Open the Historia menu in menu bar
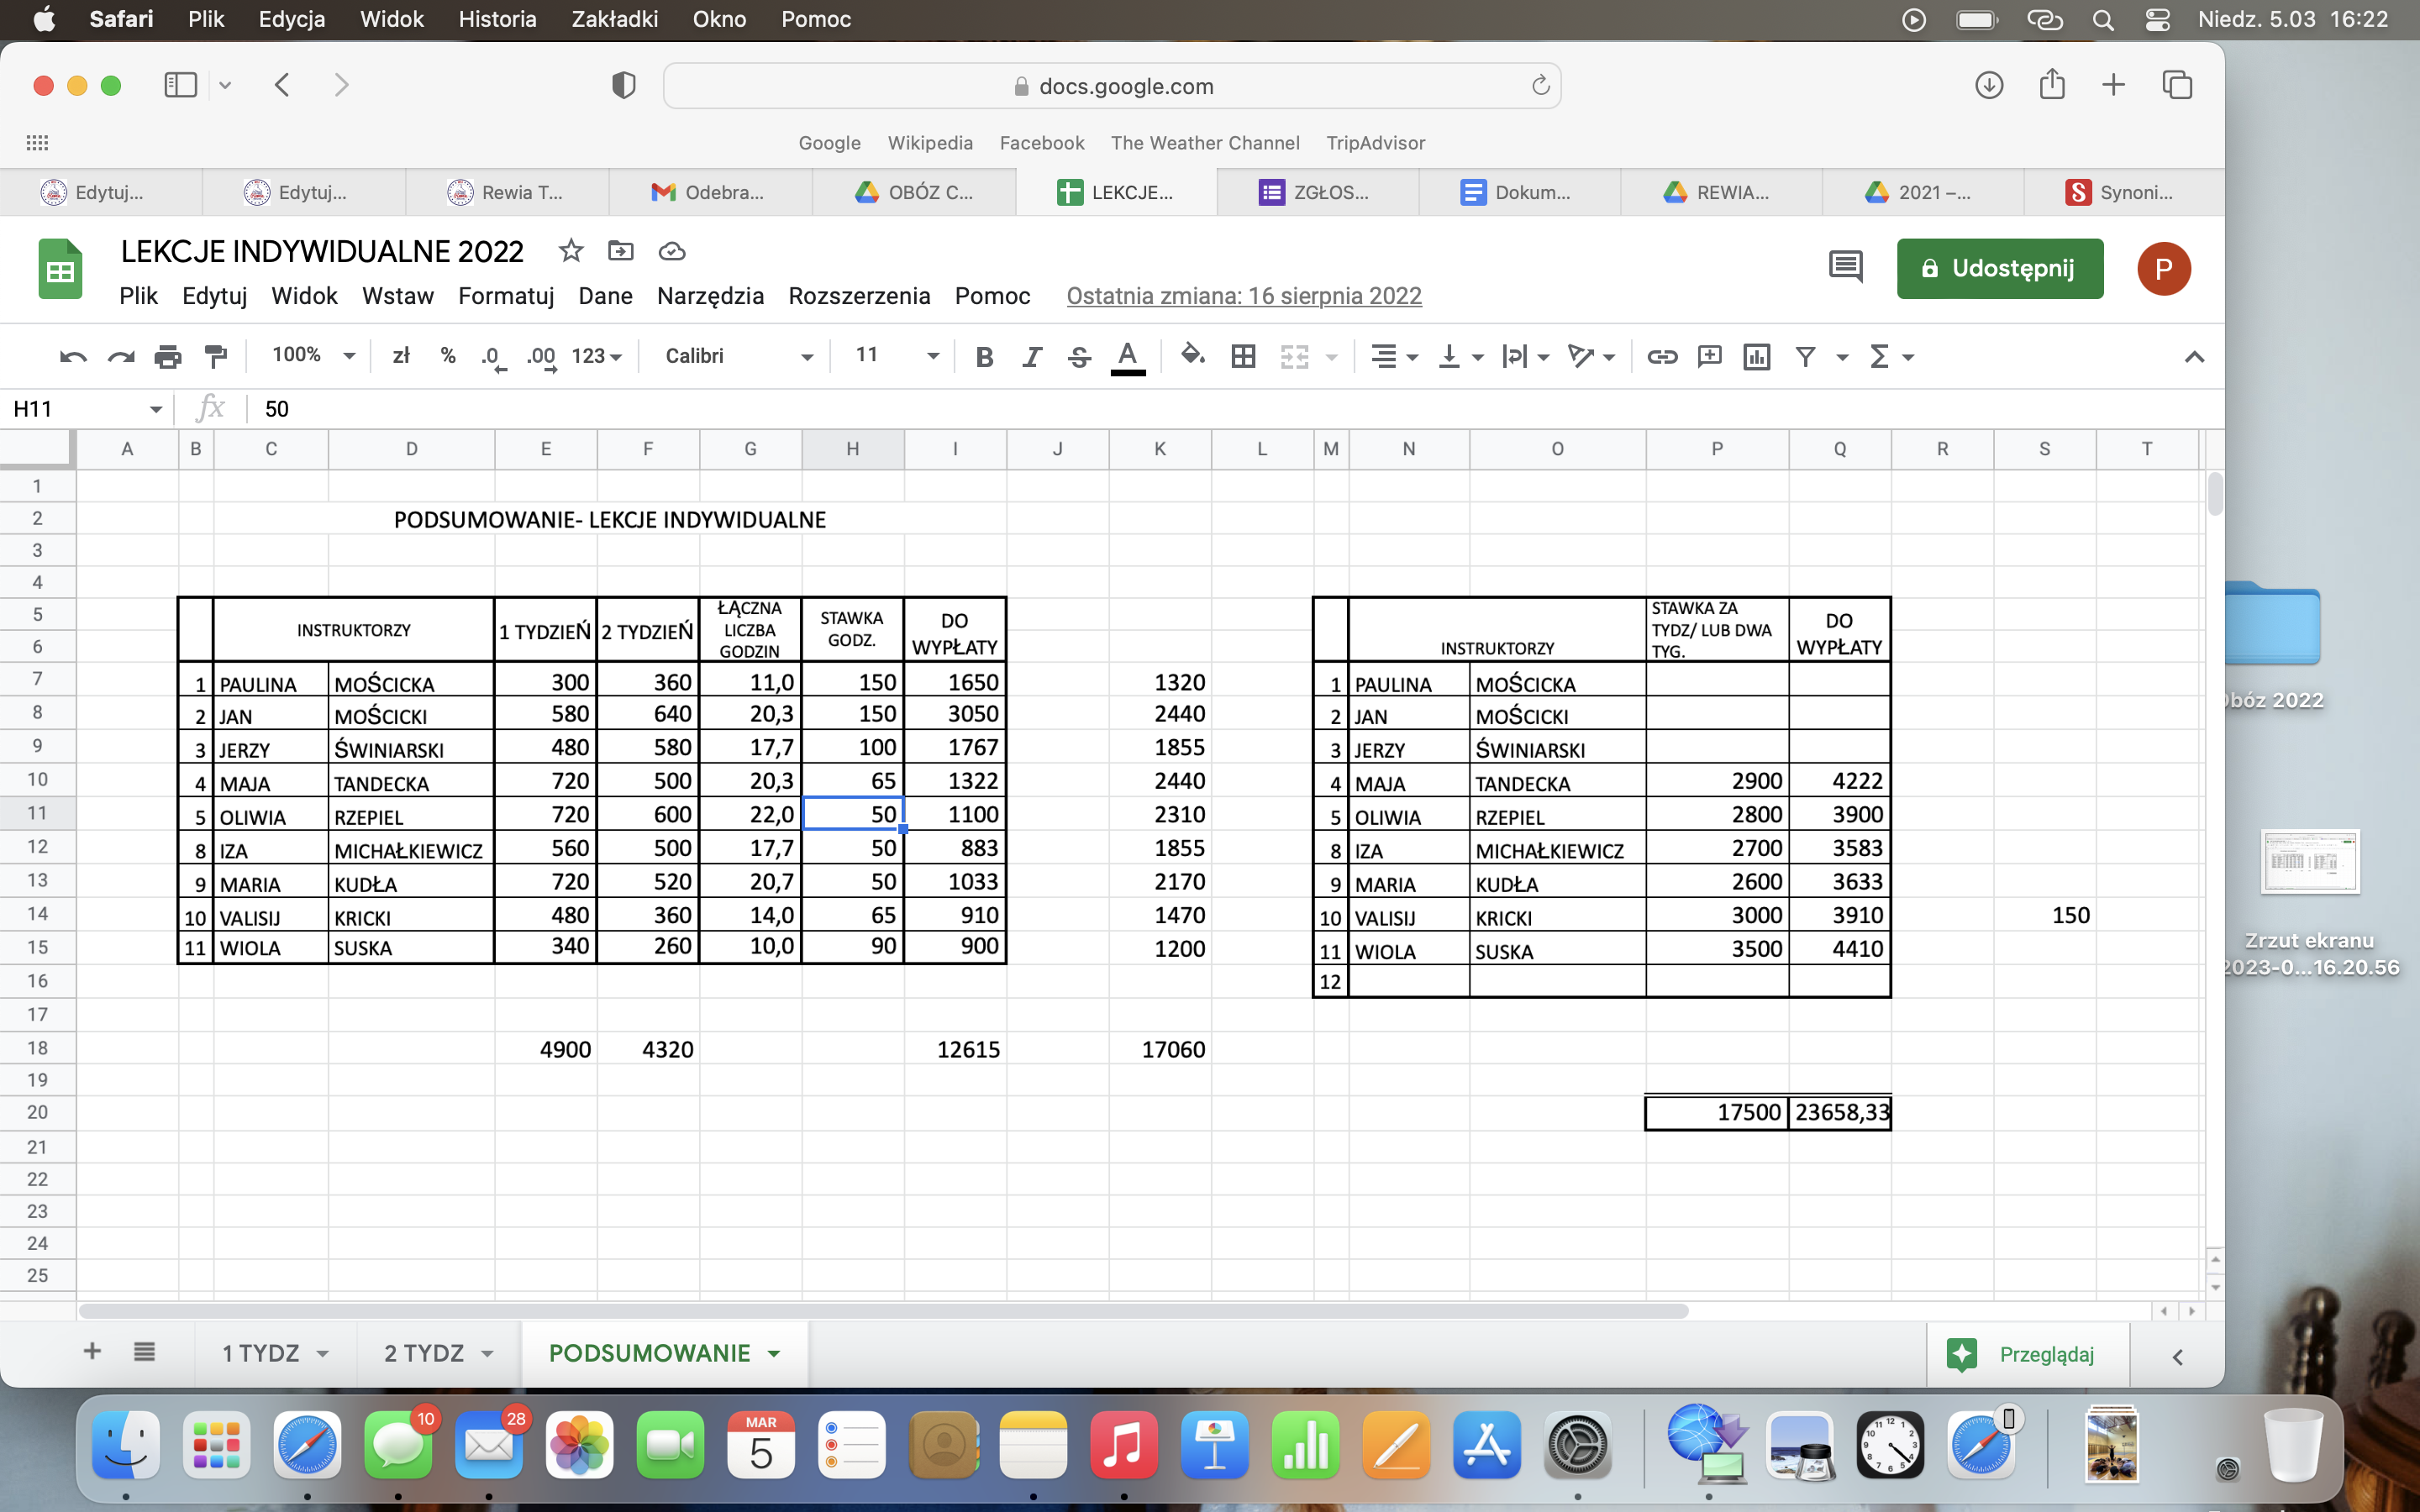 [x=497, y=19]
